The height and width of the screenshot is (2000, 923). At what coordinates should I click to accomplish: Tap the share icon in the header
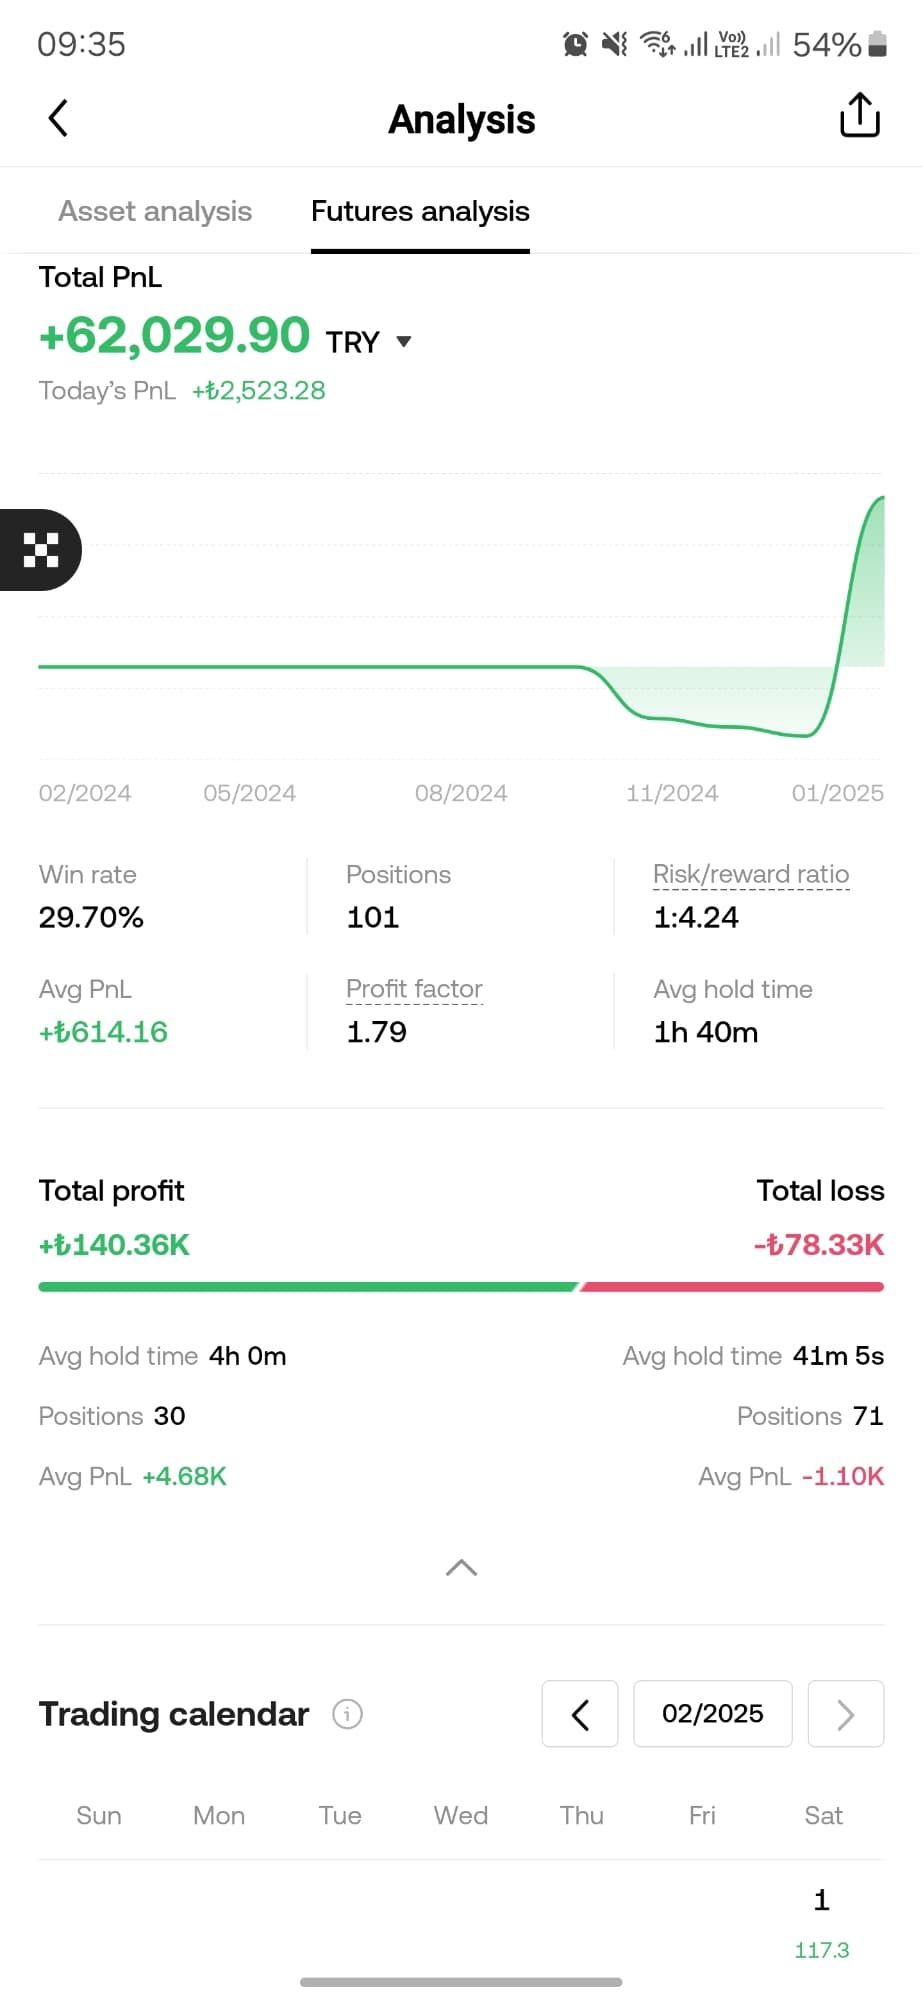coord(859,116)
